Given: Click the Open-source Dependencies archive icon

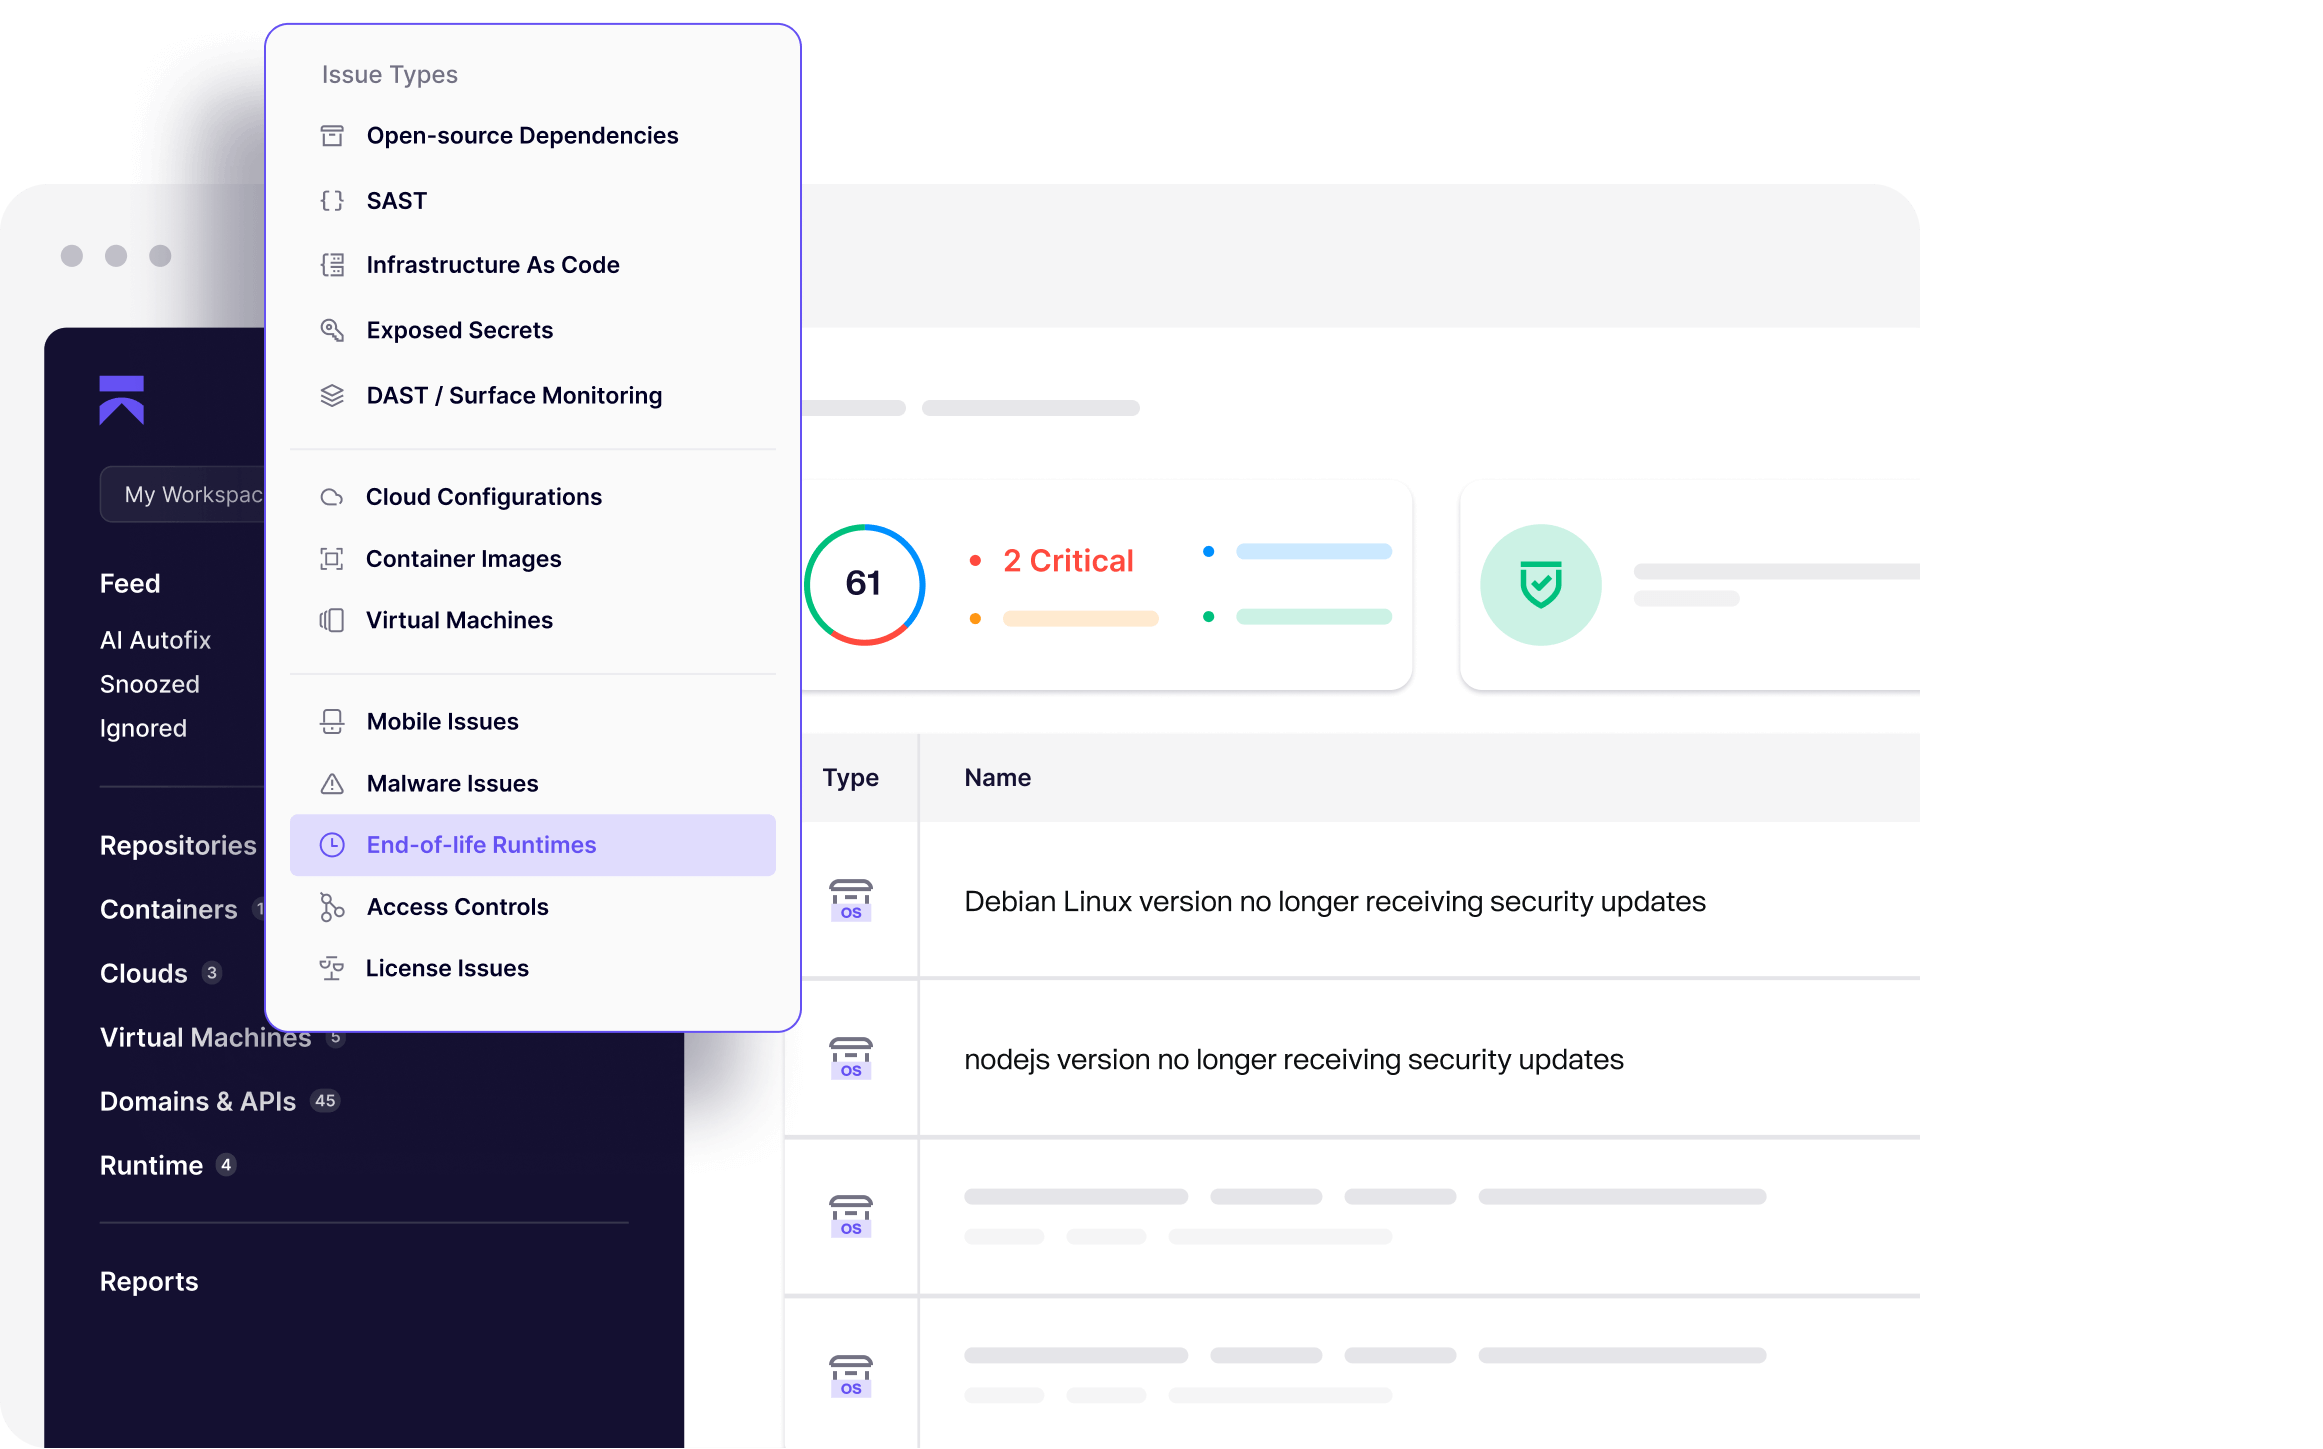Looking at the screenshot, I should [x=332, y=136].
